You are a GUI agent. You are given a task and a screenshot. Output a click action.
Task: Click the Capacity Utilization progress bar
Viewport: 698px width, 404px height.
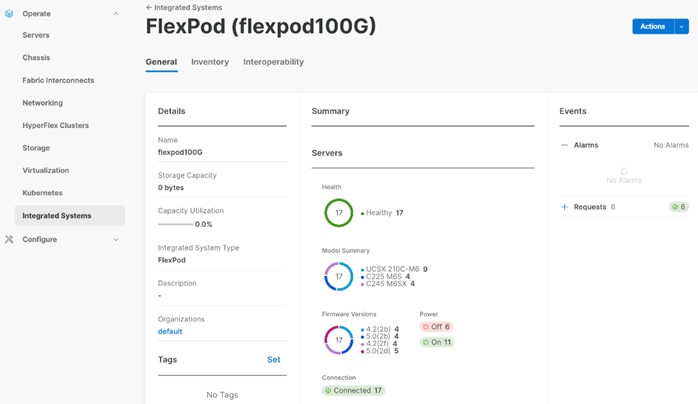(175, 224)
